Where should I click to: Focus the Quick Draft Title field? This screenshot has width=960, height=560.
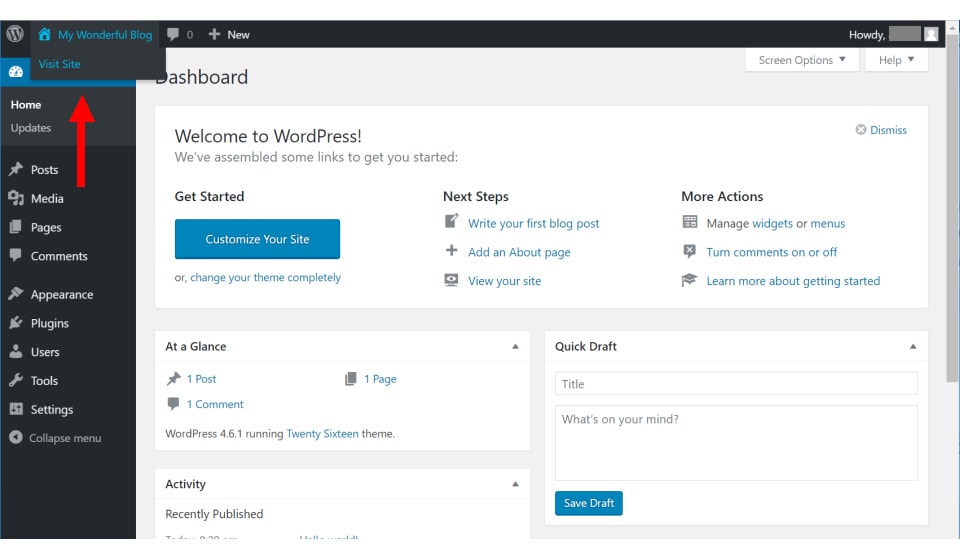[736, 384]
